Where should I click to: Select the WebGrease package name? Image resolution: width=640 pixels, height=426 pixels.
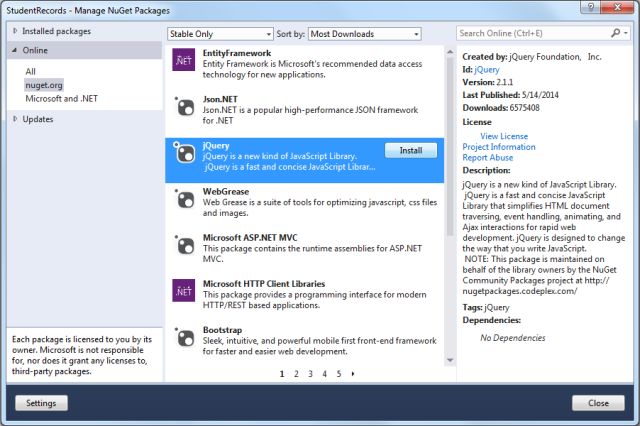pos(226,191)
